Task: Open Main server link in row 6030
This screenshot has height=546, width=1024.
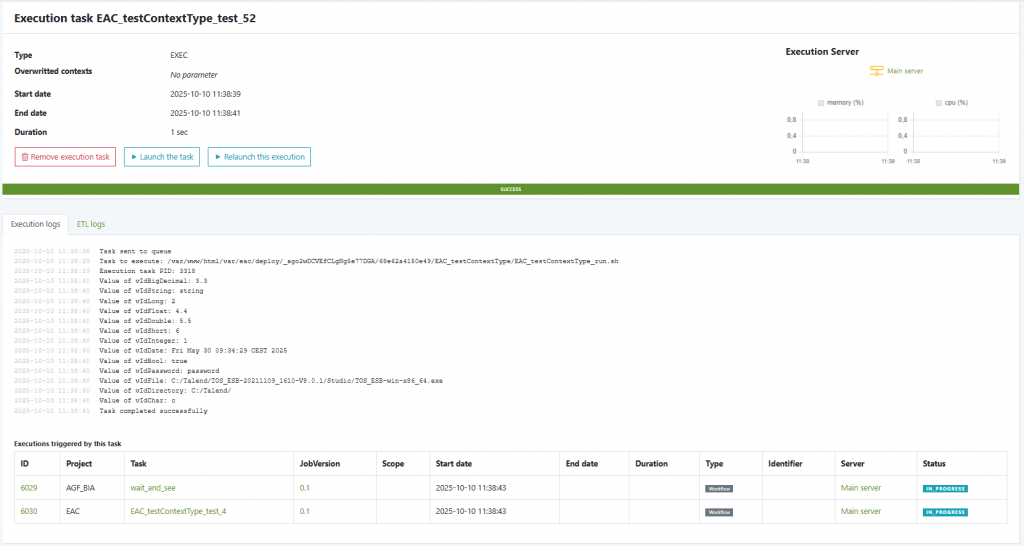Action: [x=861, y=511]
